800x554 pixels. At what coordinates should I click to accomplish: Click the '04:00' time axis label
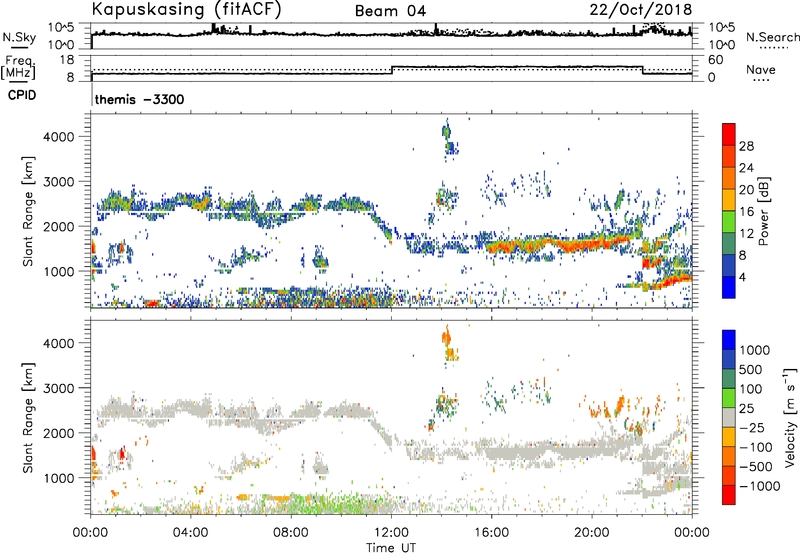click(x=190, y=533)
